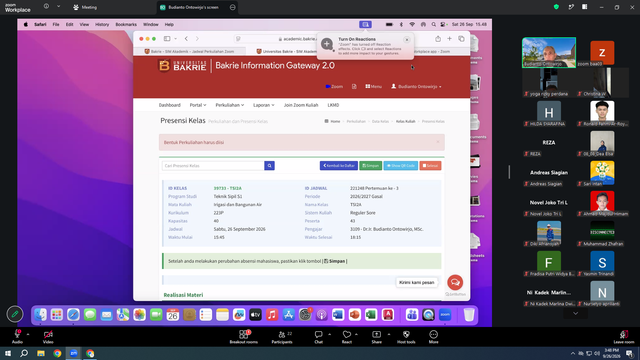The width and height of the screenshot is (640, 360).
Task: Expand the React options caret
Action: click(356, 334)
